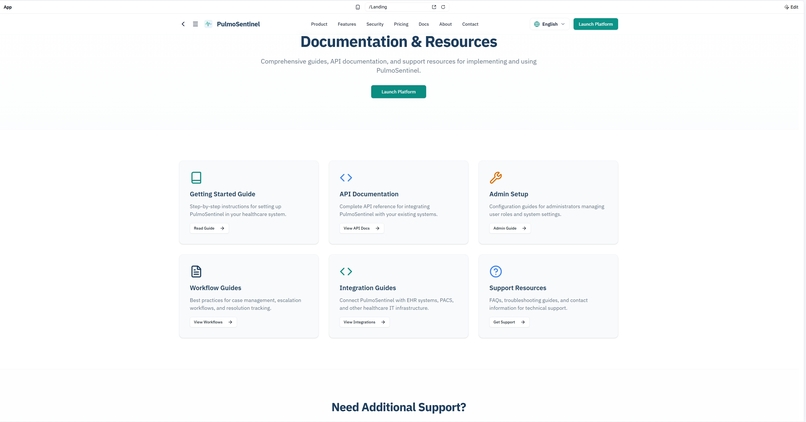Click the Integration Guides title

[368, 288]
